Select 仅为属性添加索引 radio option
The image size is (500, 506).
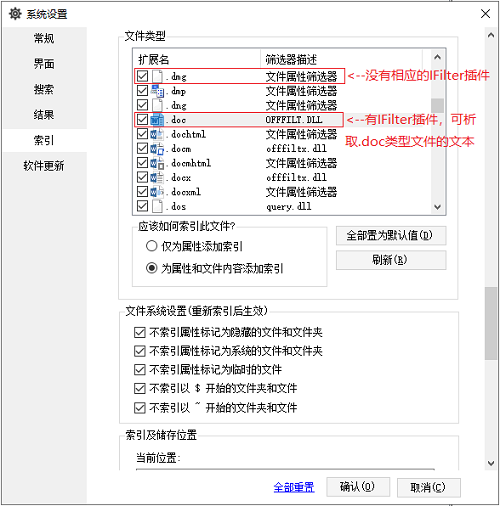(152, 246)
